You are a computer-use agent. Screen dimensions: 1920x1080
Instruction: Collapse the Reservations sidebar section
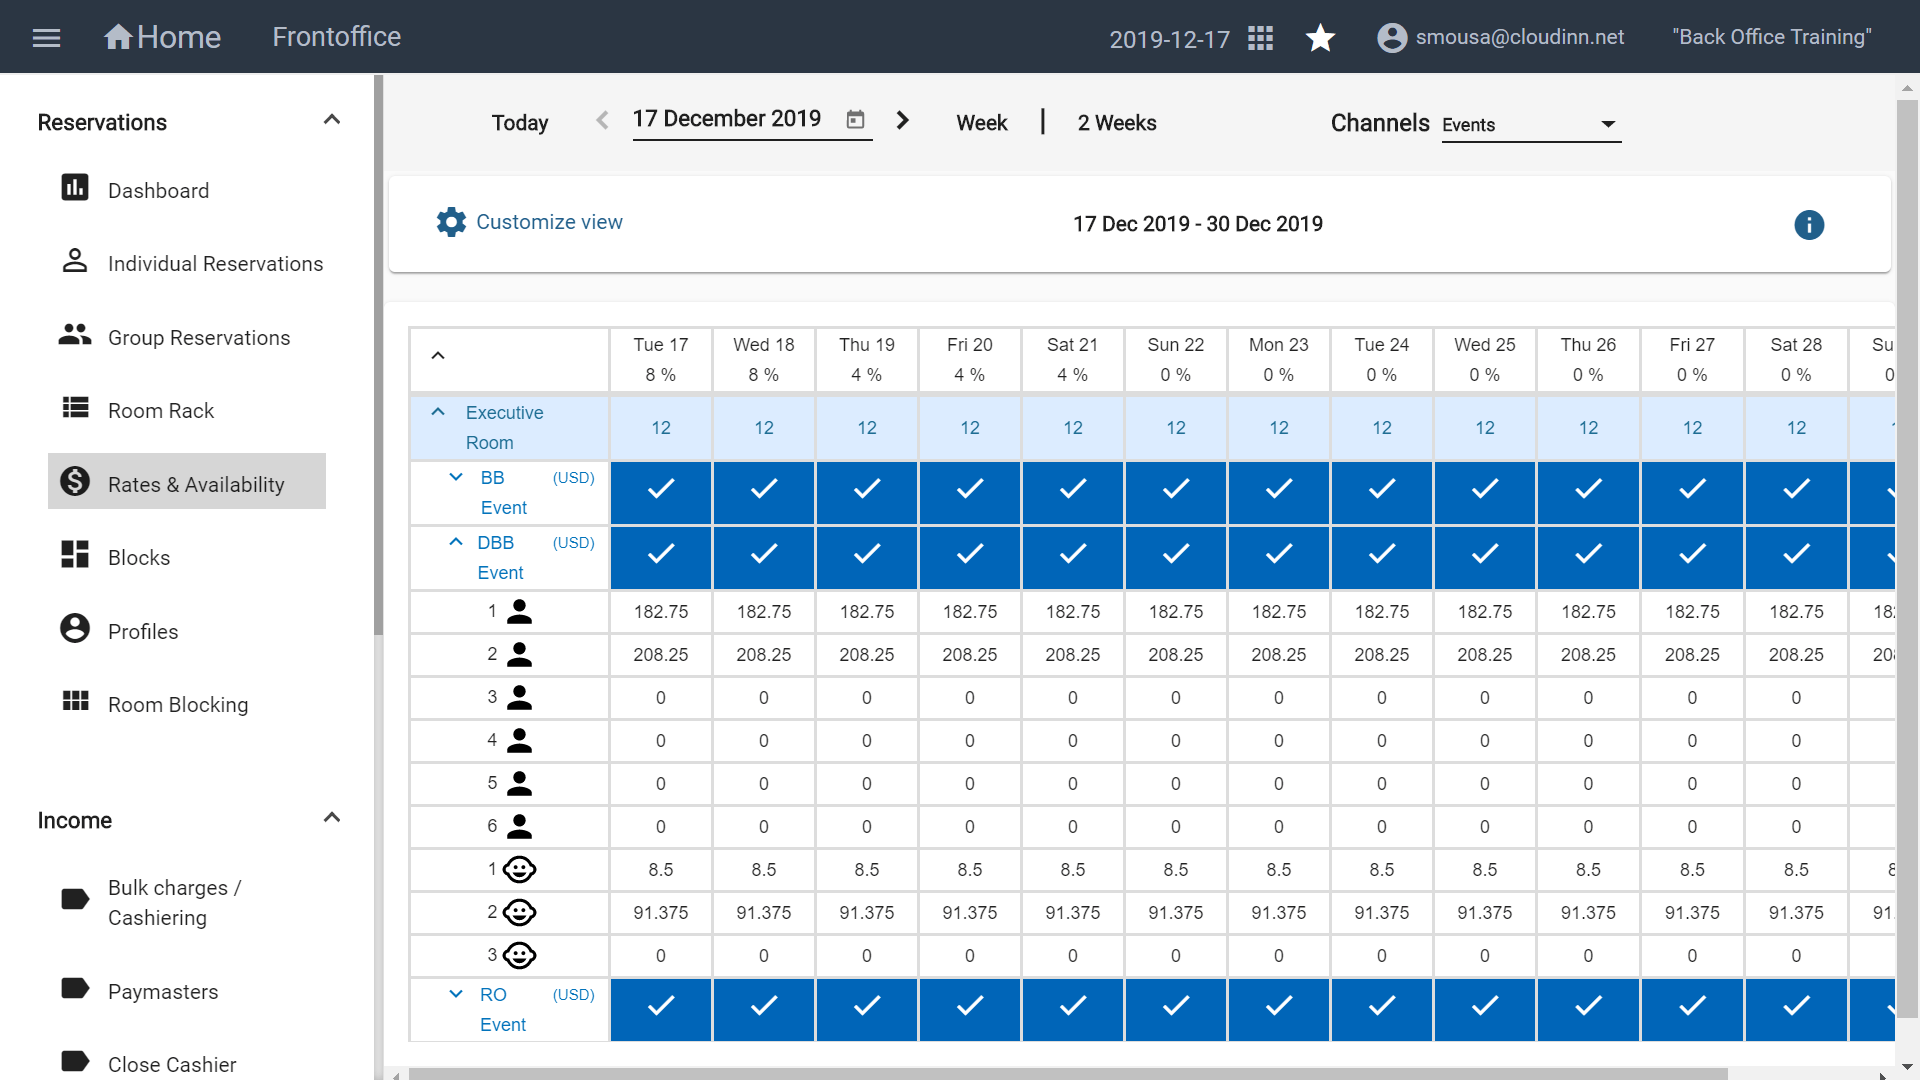(332, 121)
